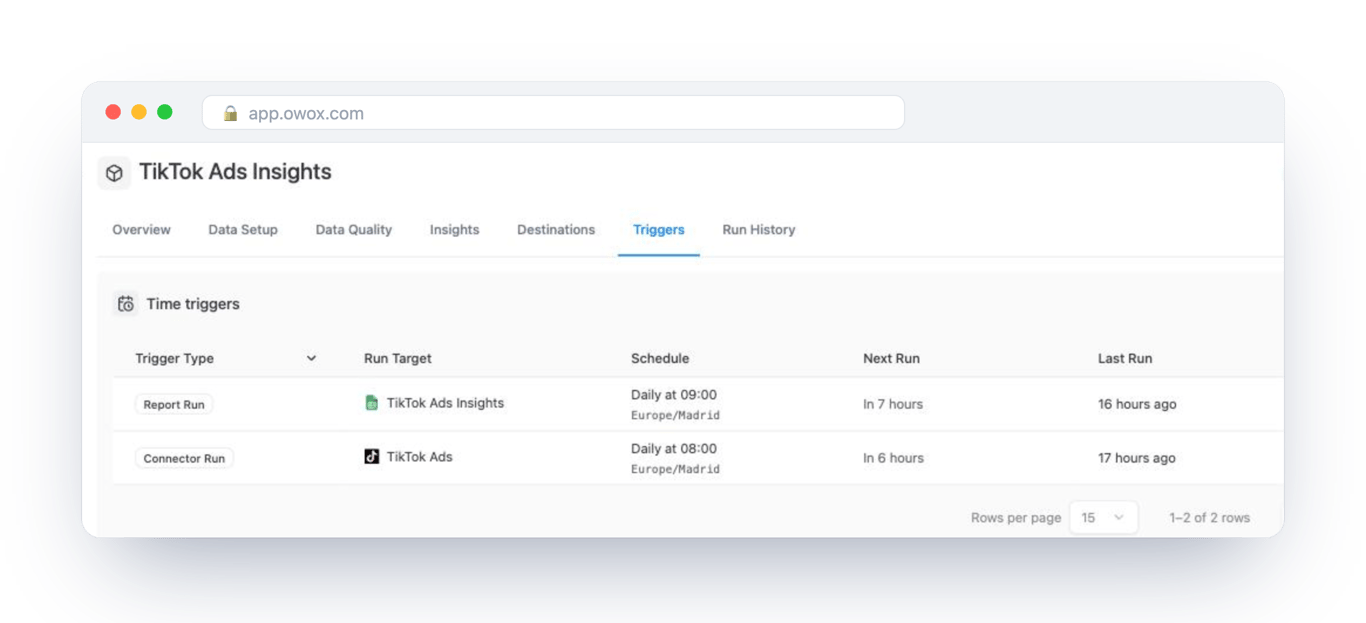Click the Time triggers section heading
This screenshot has width=1366, height=623.
[193, 304]
